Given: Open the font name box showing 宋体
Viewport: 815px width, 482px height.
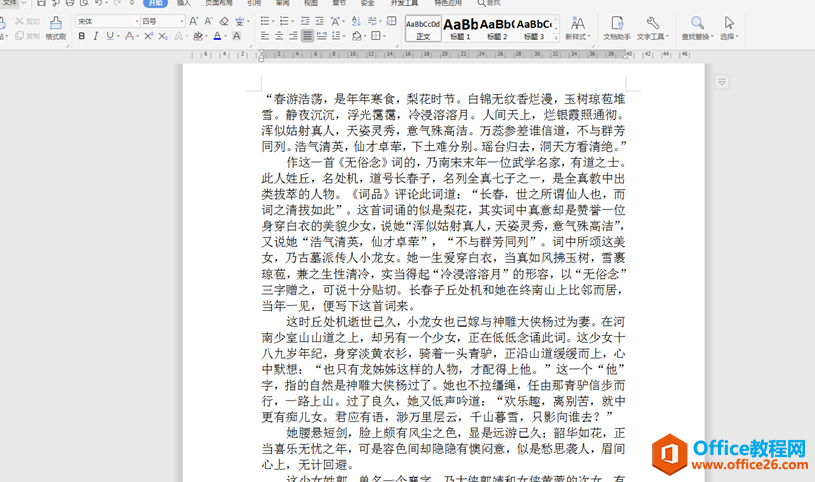Looking at the screenshot, I should coord(108,21).
